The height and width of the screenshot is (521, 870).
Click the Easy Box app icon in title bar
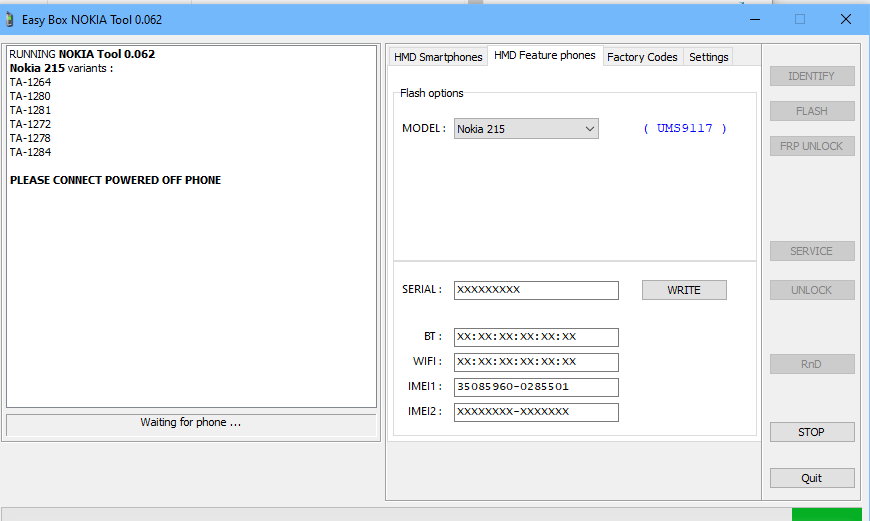[x=9, y=19]
